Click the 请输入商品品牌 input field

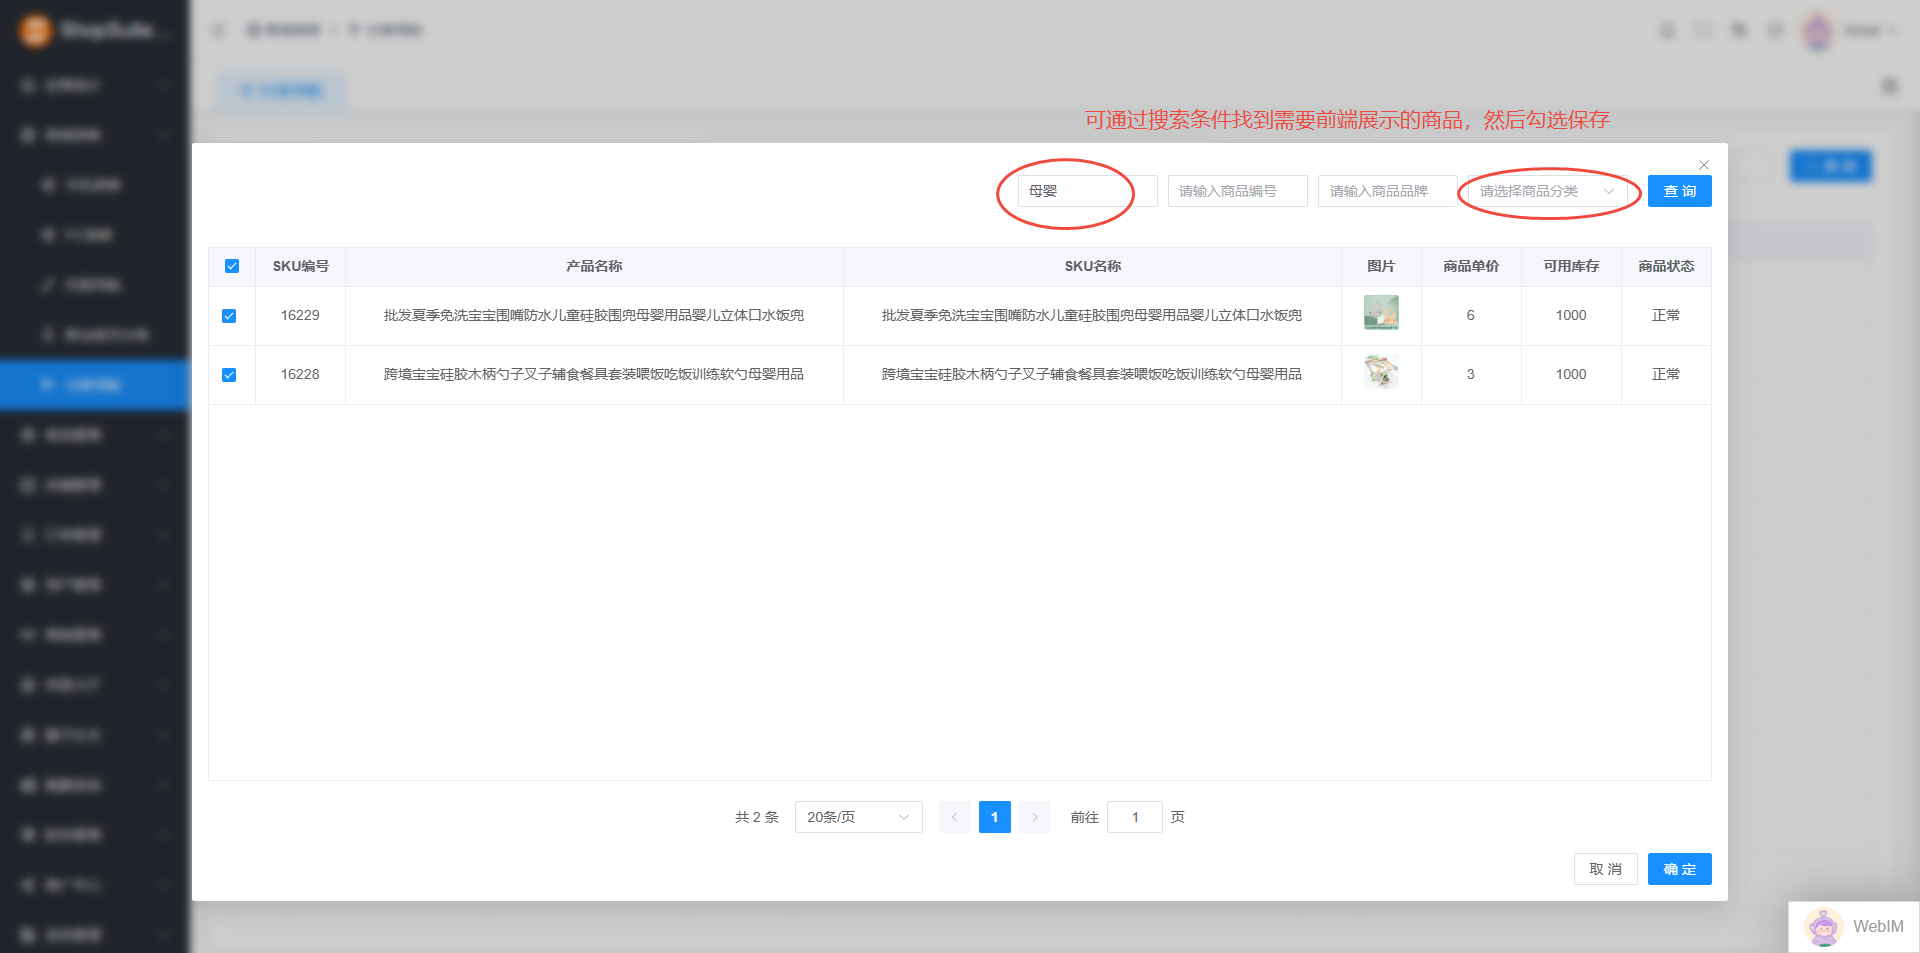point(1387,191)
